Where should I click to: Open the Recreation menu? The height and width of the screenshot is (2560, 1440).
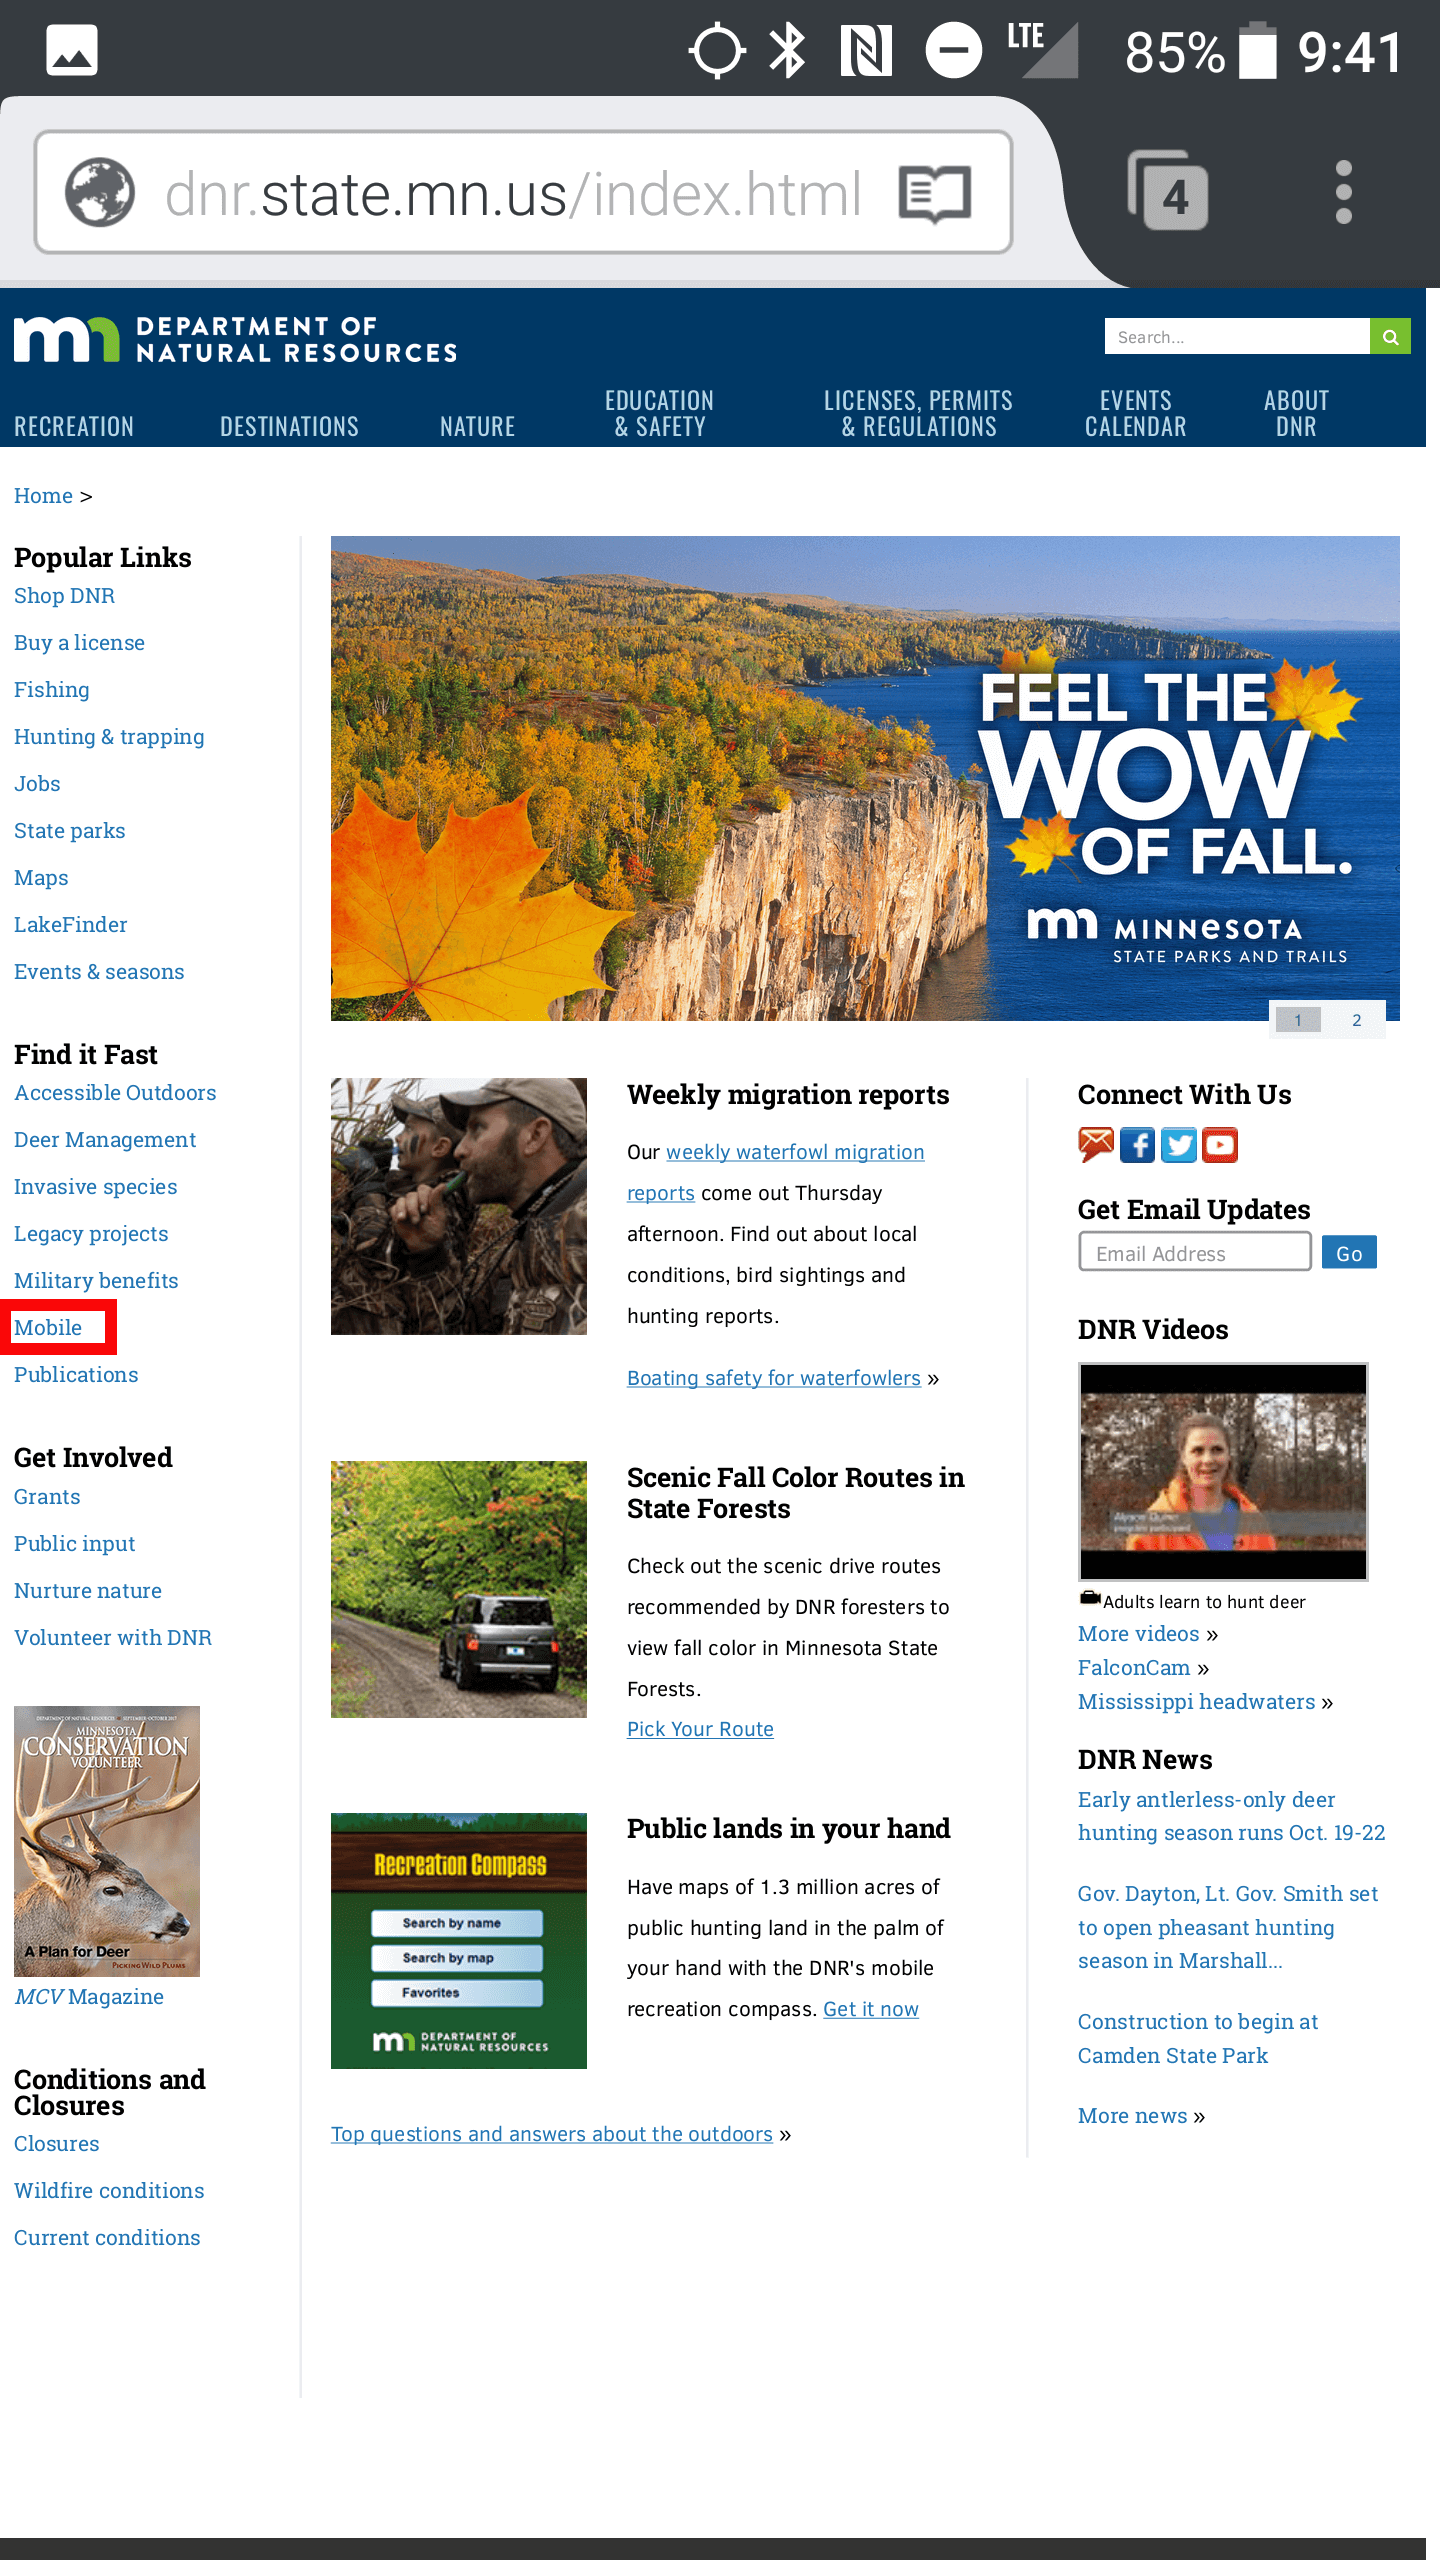[x=74, y=426]
